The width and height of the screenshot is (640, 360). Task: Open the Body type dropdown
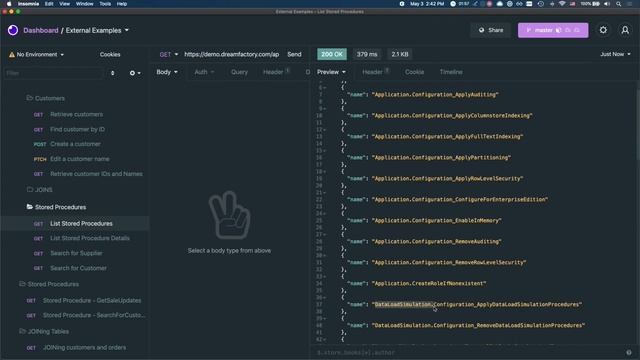tap(167, 72)
